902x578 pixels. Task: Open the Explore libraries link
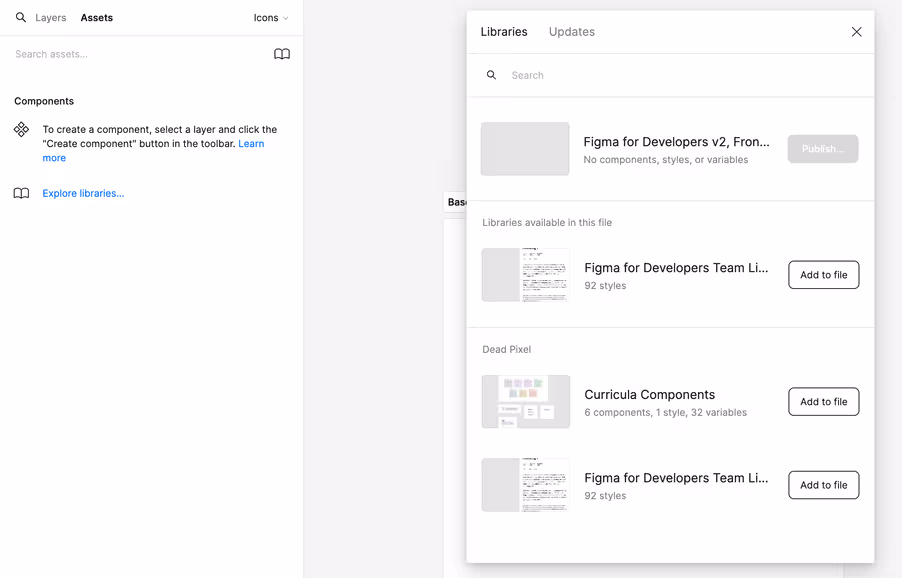click(x=83, y=193)
